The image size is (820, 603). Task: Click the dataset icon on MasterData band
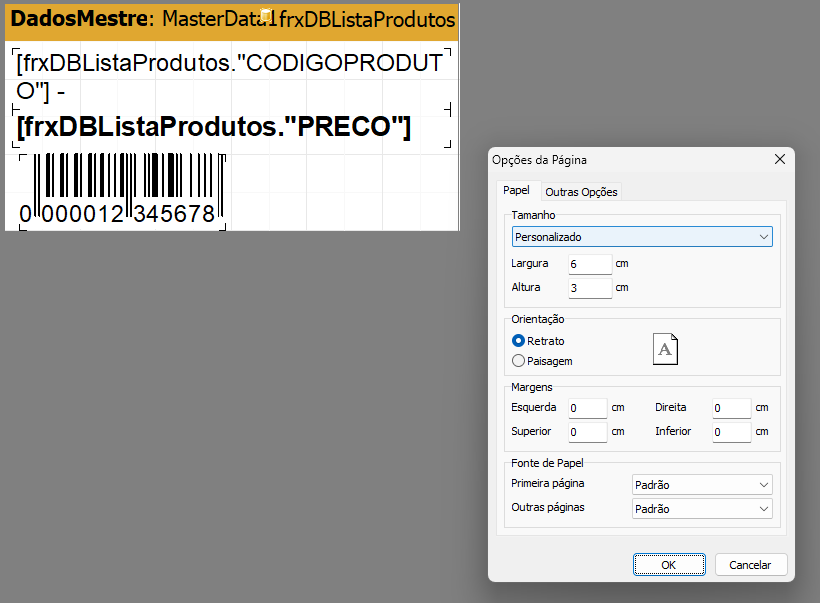[266, 16]
